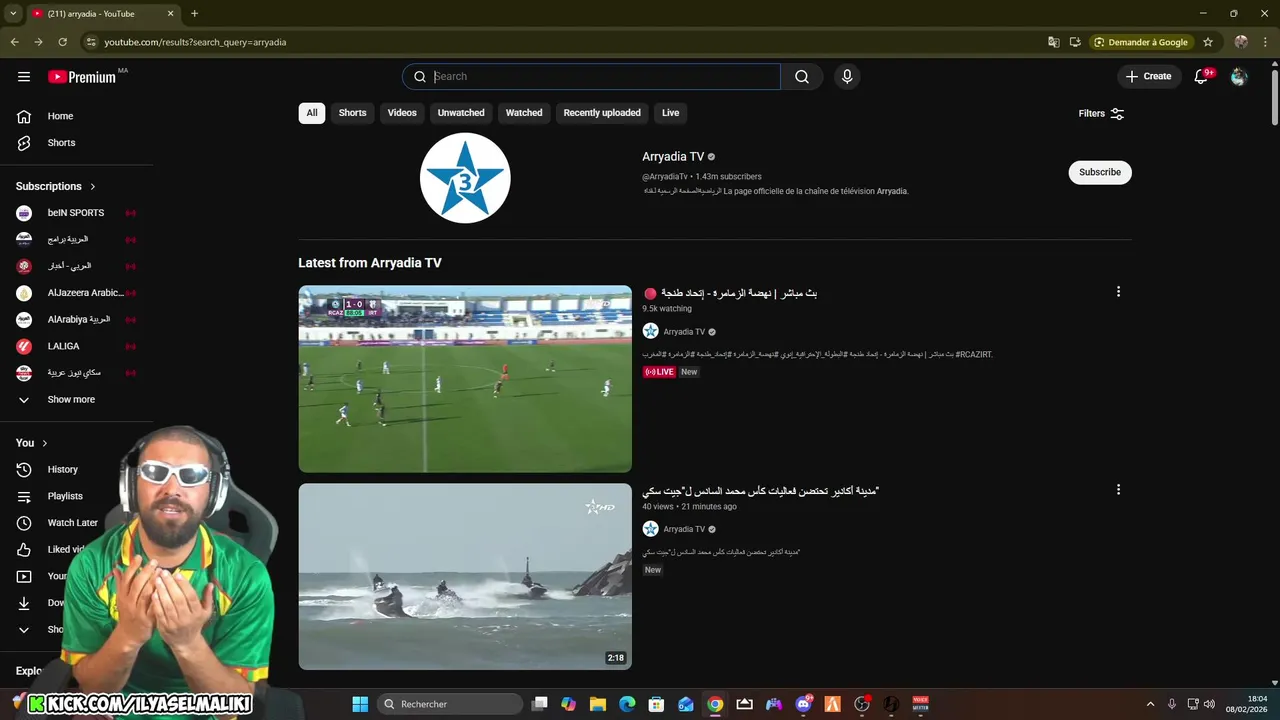This screenshot has height=720, width=1280.
Task: Click Arryadia TV under jet ski video
Action: [684, 529]
